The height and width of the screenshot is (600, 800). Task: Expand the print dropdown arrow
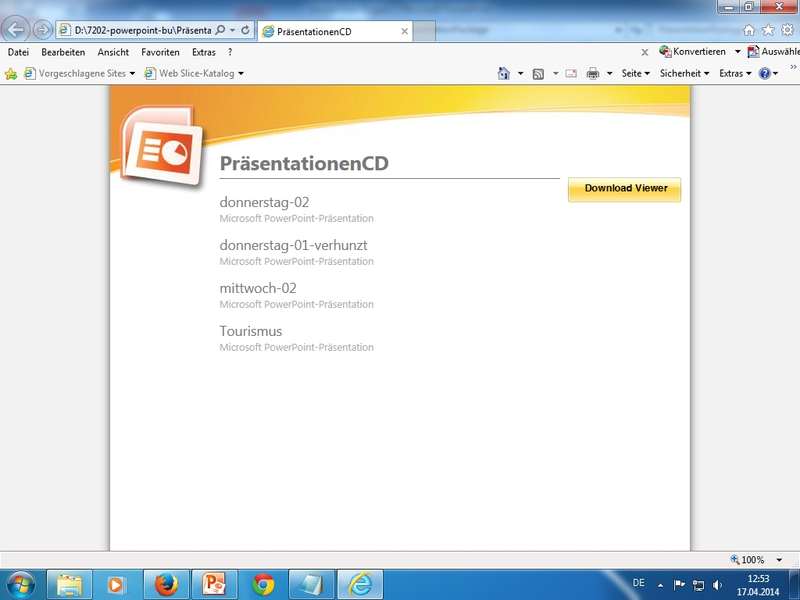tap(609, 73)
